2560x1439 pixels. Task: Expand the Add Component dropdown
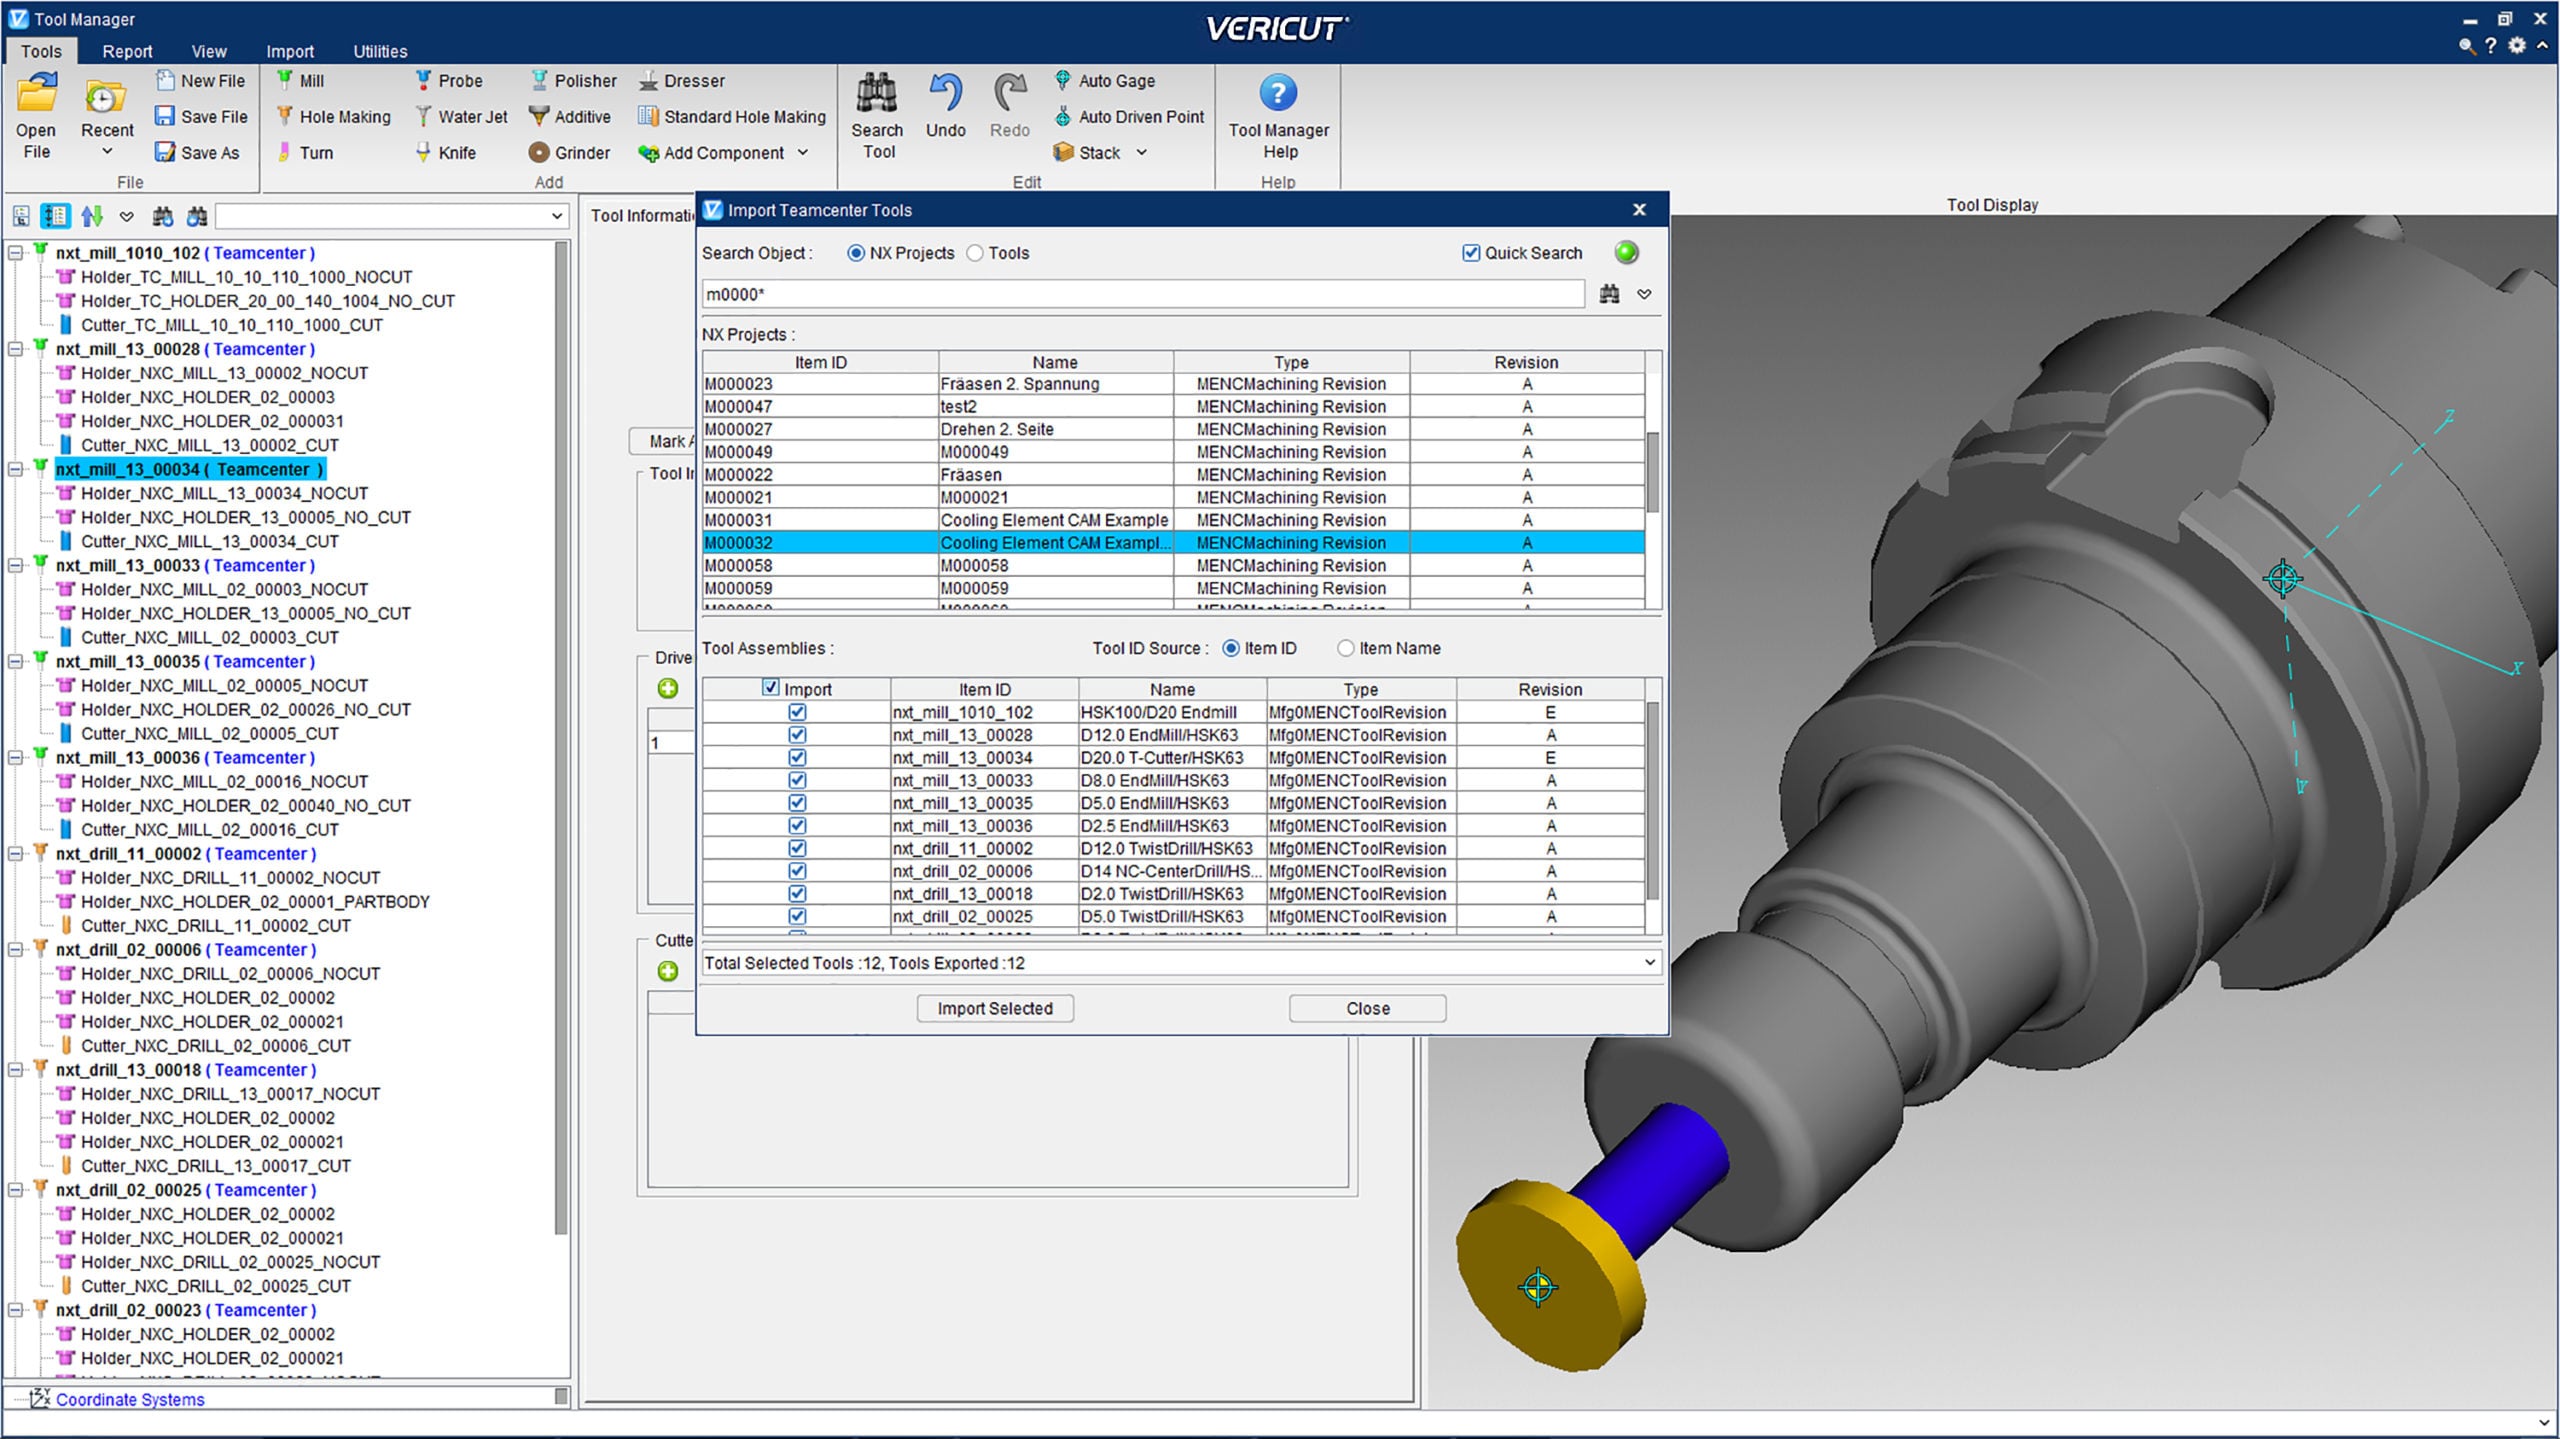tap(803, 153)
